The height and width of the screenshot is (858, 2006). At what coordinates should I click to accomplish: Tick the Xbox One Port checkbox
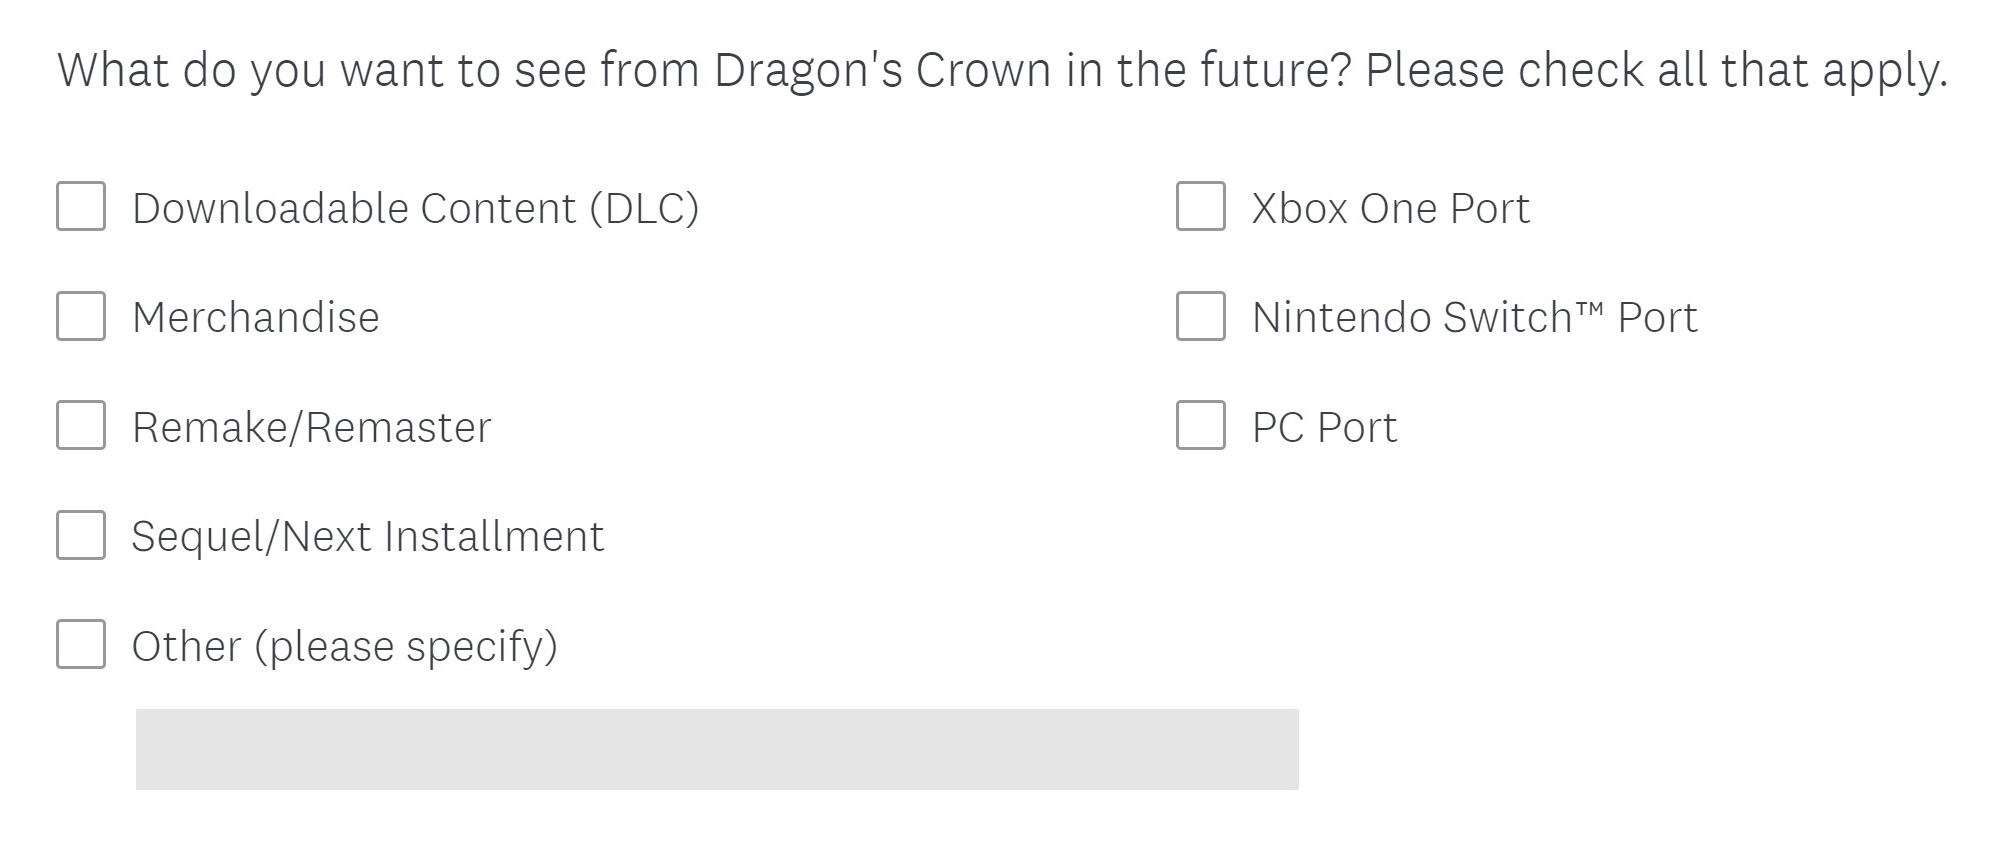pos(1200,206)
